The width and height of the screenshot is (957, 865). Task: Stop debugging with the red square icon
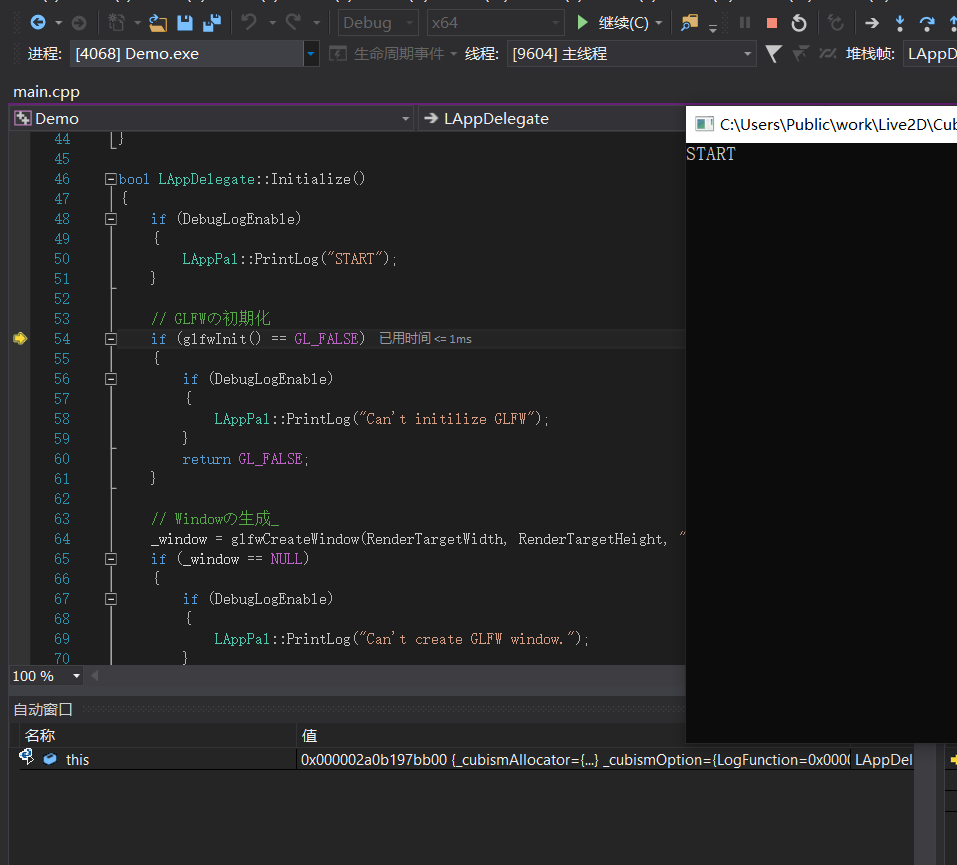(x=771, y=22)
